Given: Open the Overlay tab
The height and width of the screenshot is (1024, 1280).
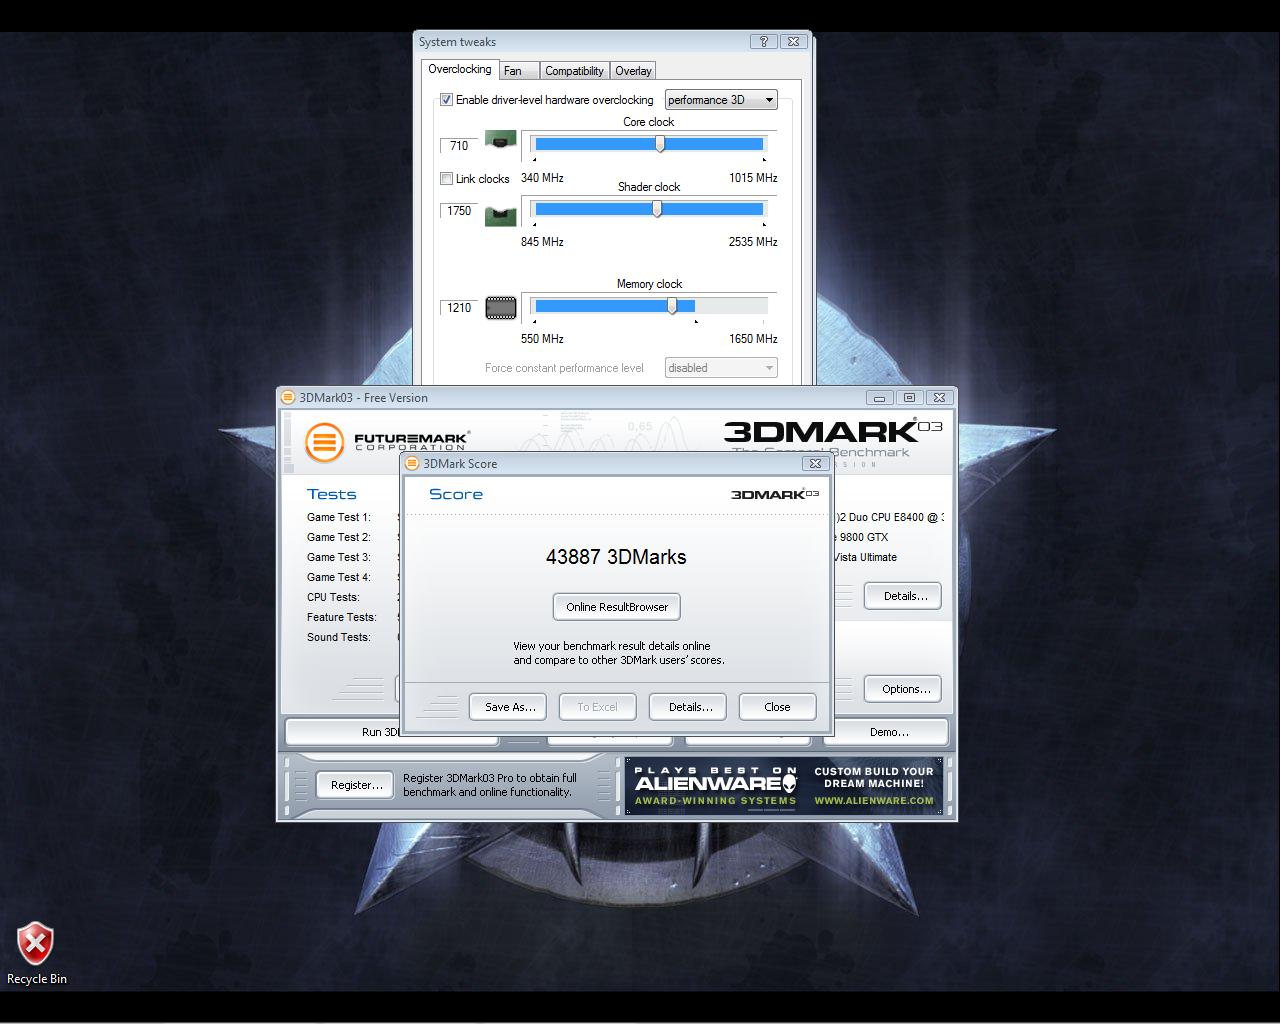Looking at the screenshot, I should (633, 71).
